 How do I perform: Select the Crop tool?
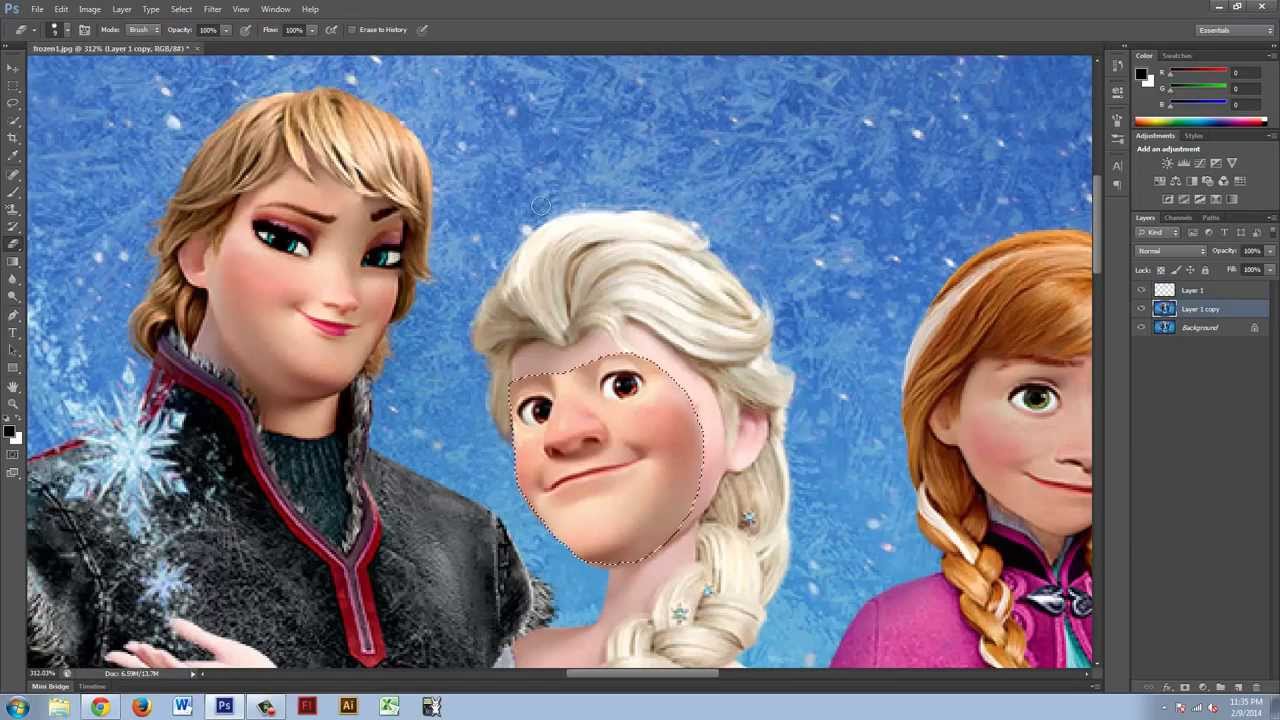[x=12, y=138]
